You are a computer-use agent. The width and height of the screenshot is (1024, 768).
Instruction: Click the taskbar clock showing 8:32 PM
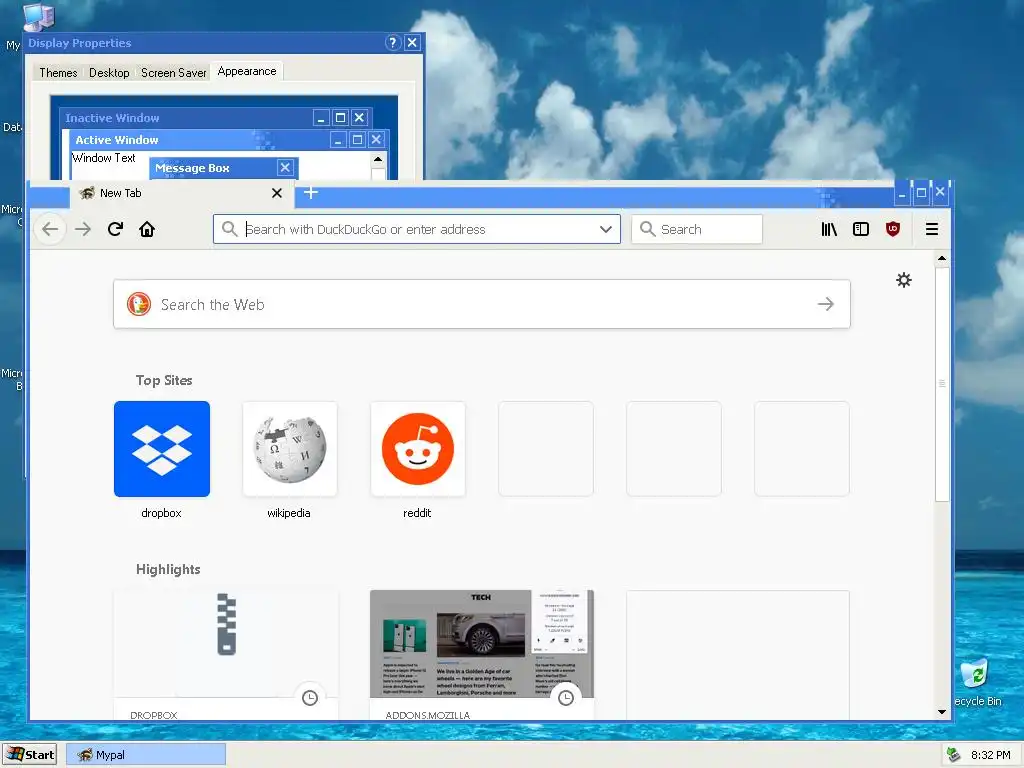pyautogui.click(x=990, y=755)
